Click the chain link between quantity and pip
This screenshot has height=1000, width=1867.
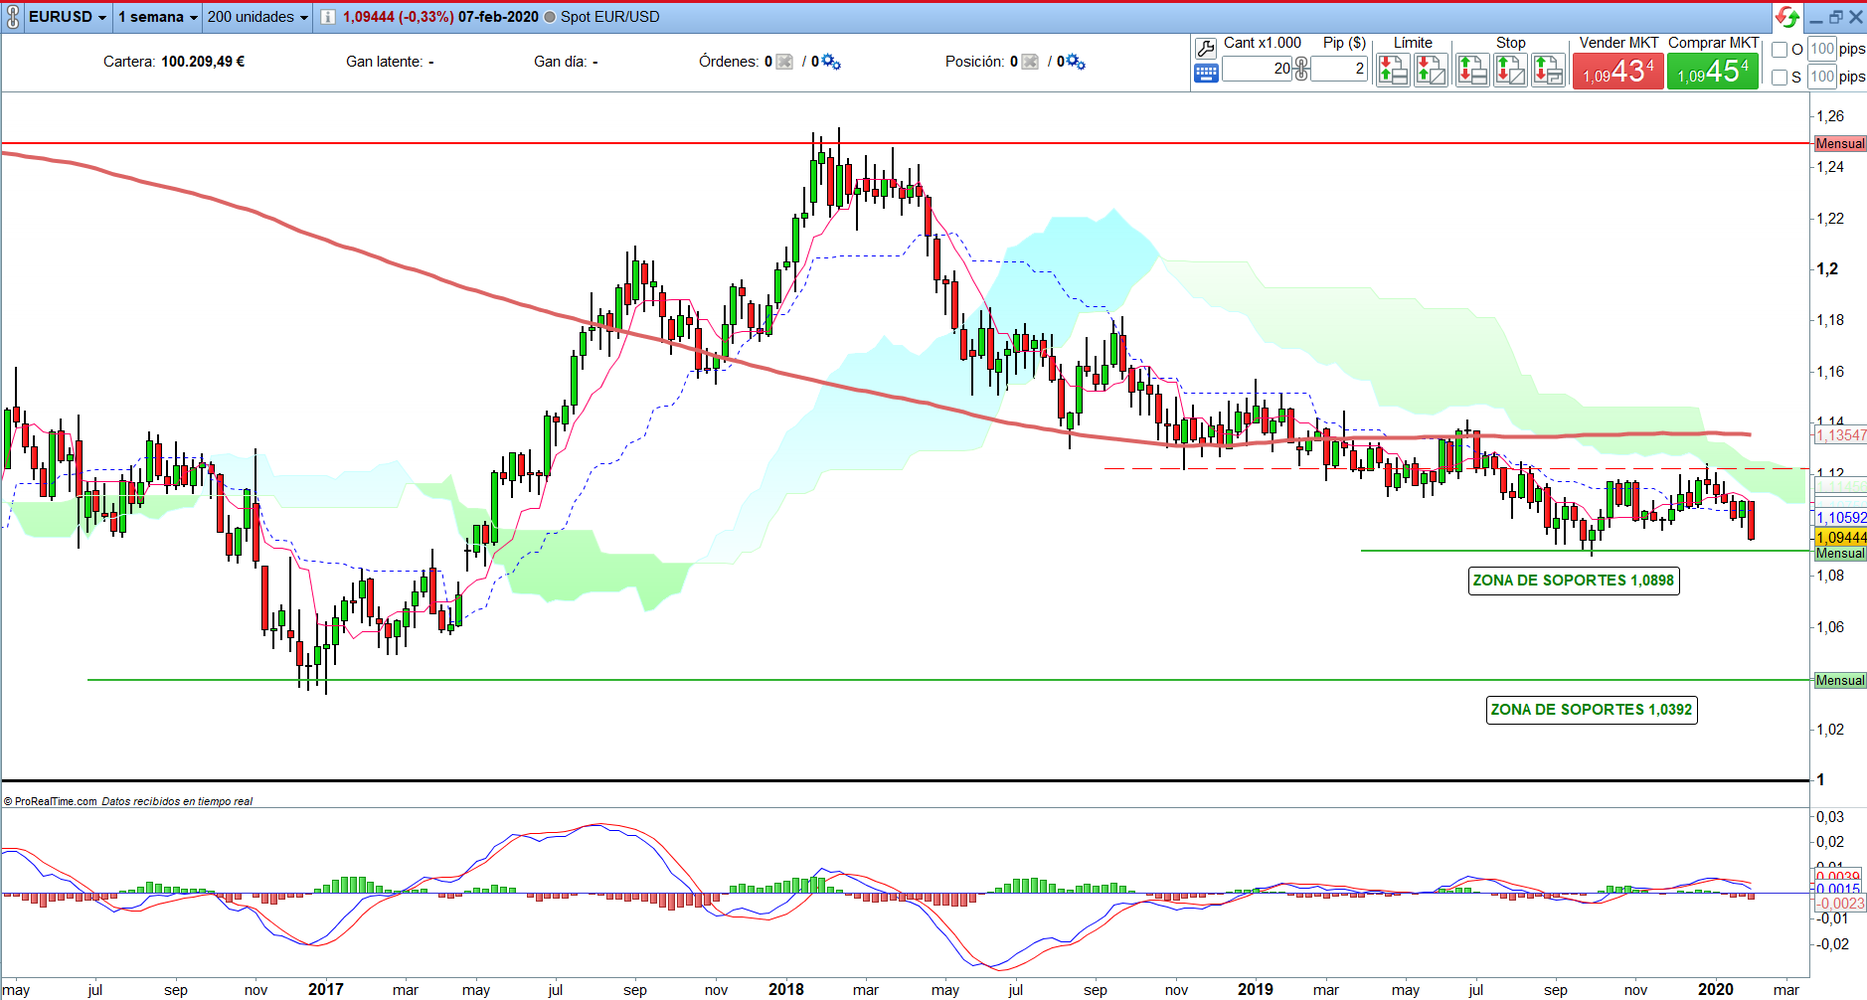[1301, 68]
